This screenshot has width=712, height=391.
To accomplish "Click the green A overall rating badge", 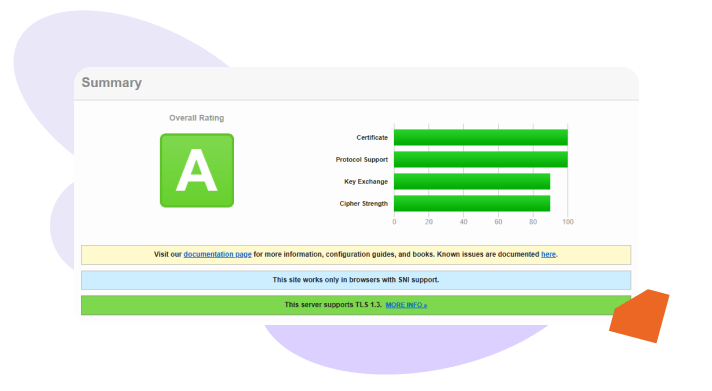I will 197,170.
